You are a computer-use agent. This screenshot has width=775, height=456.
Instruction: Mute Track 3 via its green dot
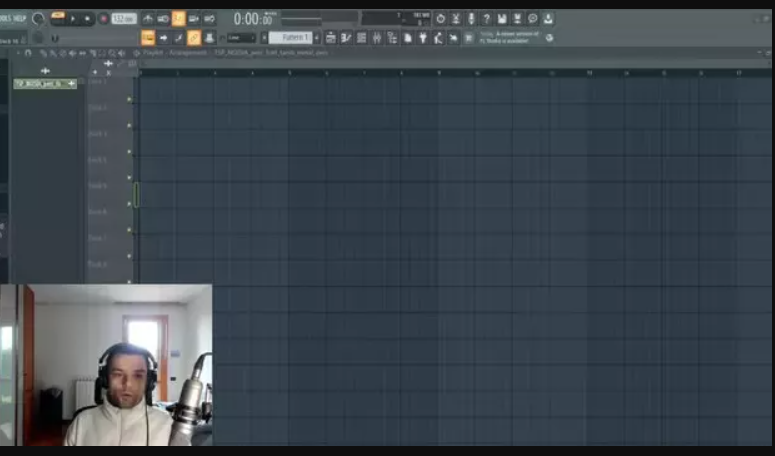(x=129, y=152)
